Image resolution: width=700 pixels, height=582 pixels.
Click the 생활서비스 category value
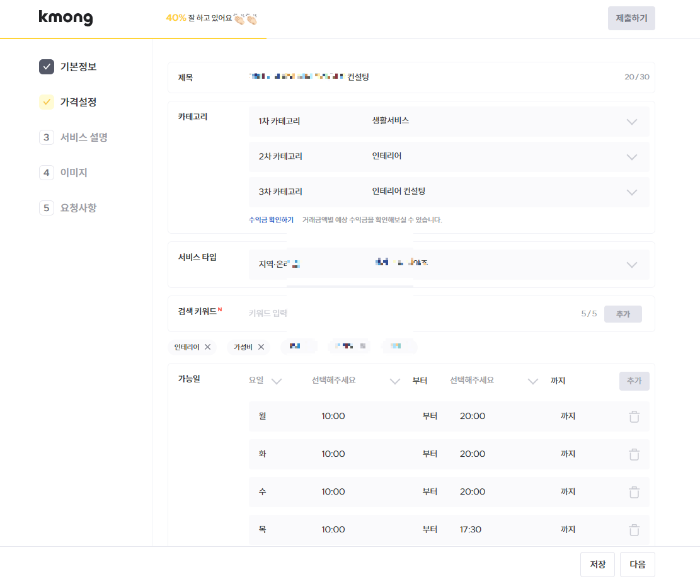point(391,121)
